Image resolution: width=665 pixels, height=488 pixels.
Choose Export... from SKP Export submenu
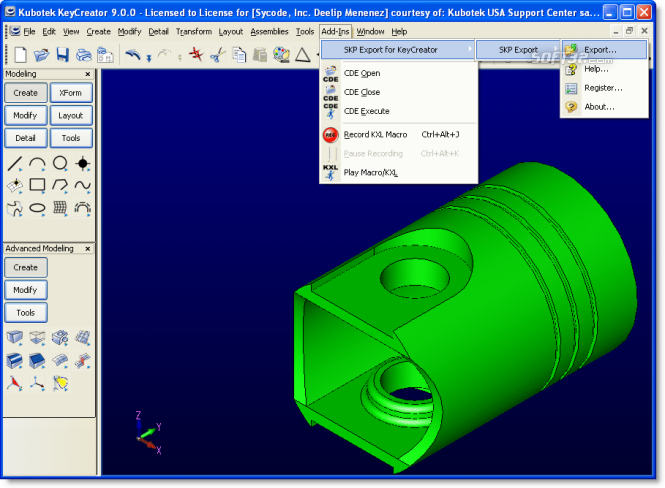pyautogui.click(x=604, y=50)
